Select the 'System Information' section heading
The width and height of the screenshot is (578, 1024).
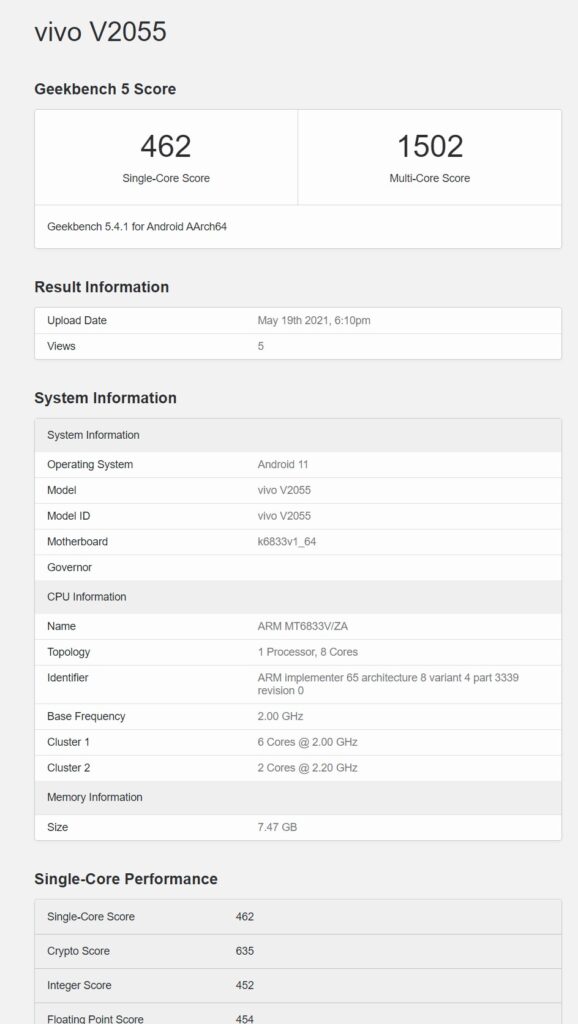(x=105, y=398)
